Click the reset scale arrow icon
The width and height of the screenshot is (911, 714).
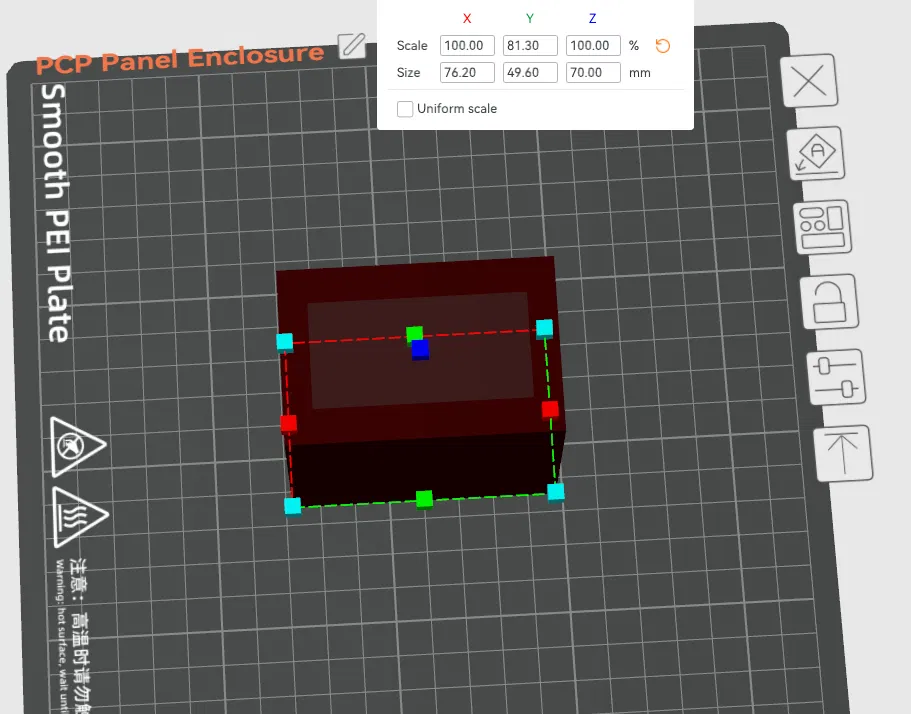[663, 45]
